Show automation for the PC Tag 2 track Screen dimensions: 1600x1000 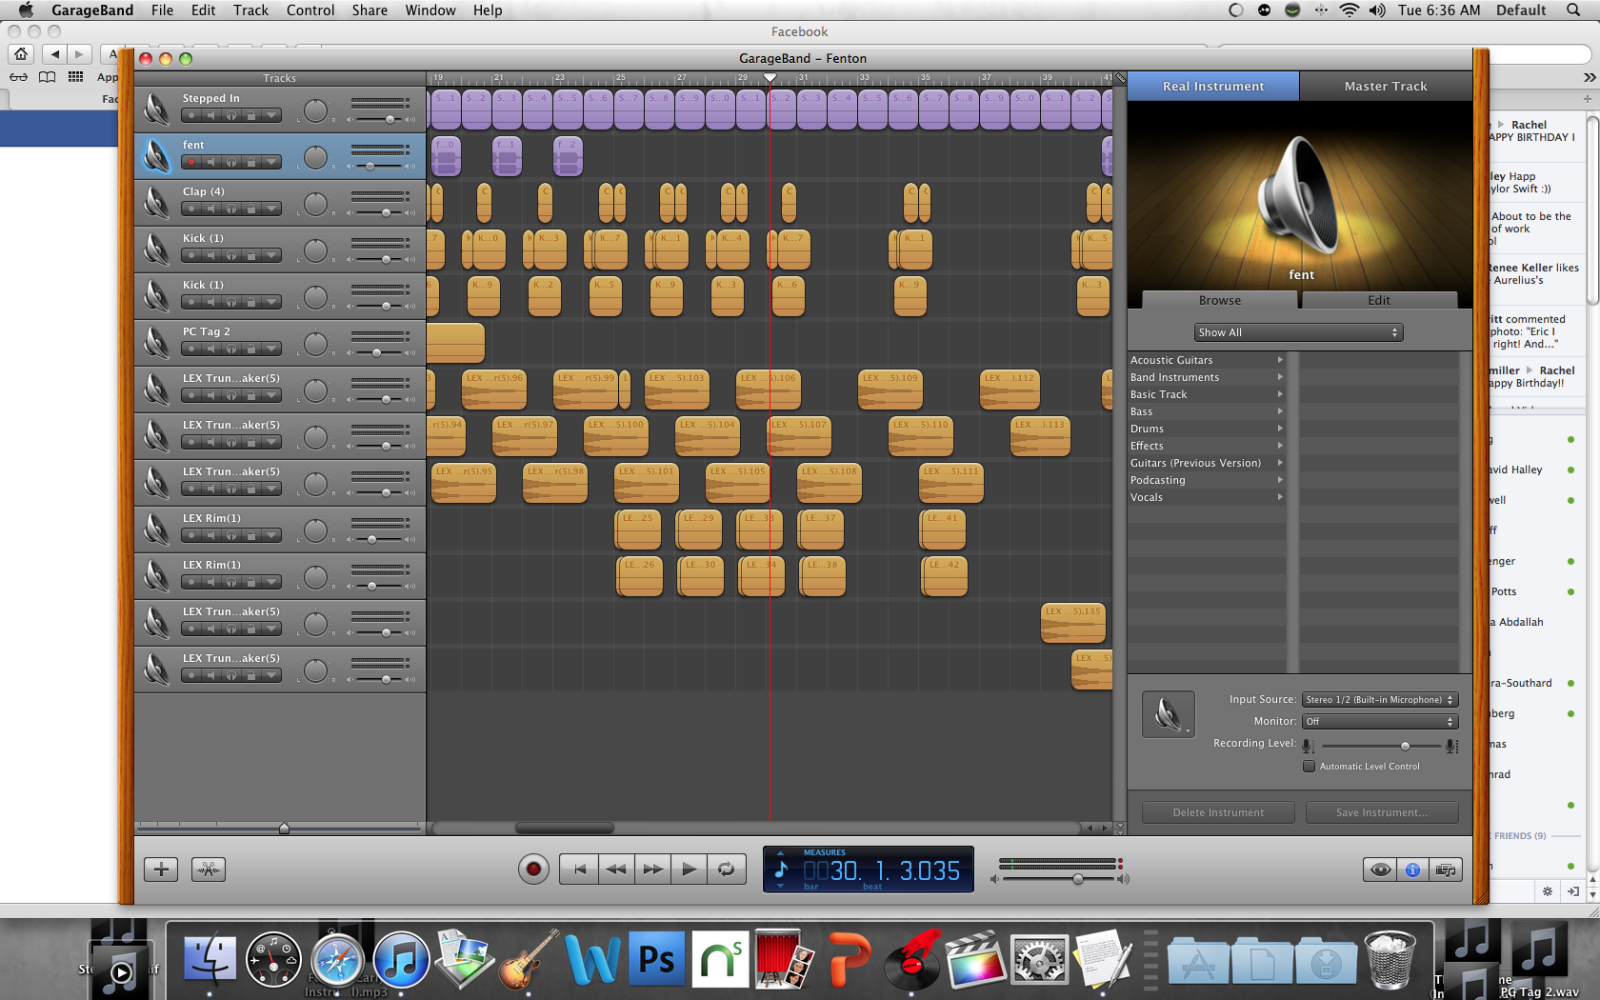pos(271,349)
